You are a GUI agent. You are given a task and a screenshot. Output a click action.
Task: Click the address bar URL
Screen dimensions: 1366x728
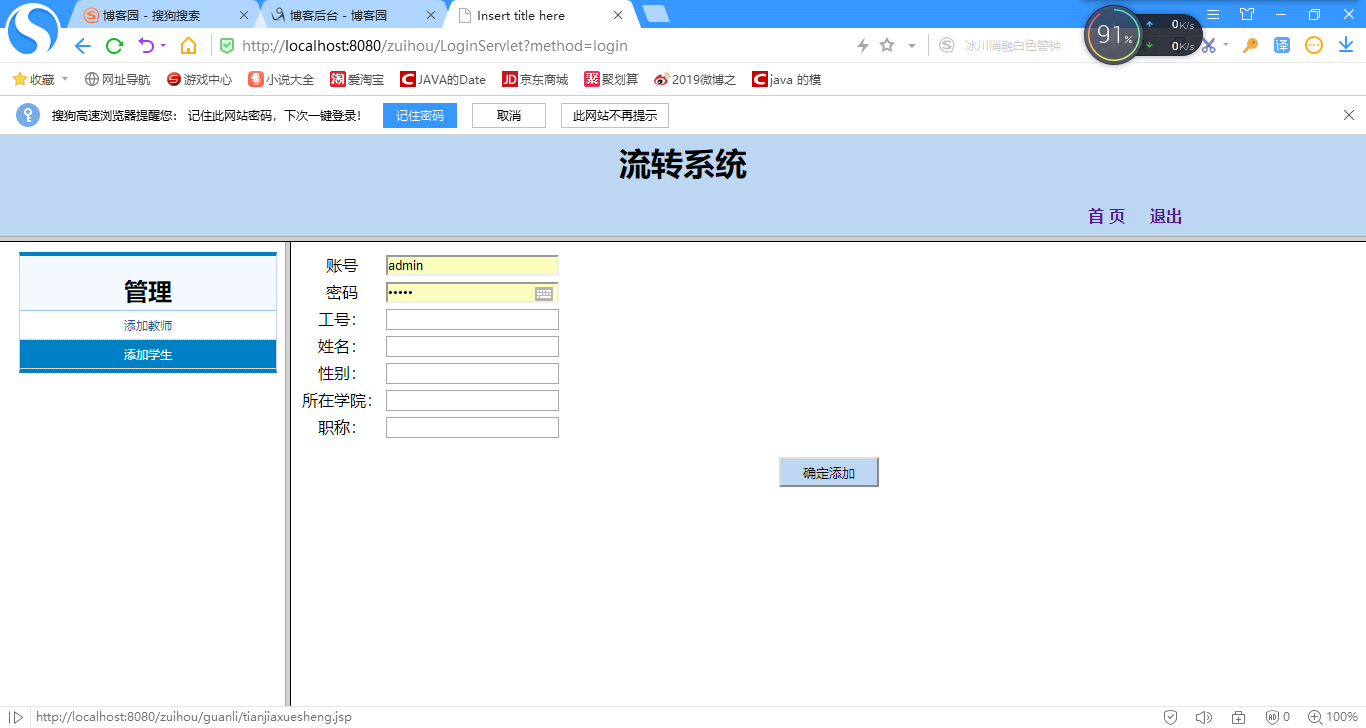(435, 46)
